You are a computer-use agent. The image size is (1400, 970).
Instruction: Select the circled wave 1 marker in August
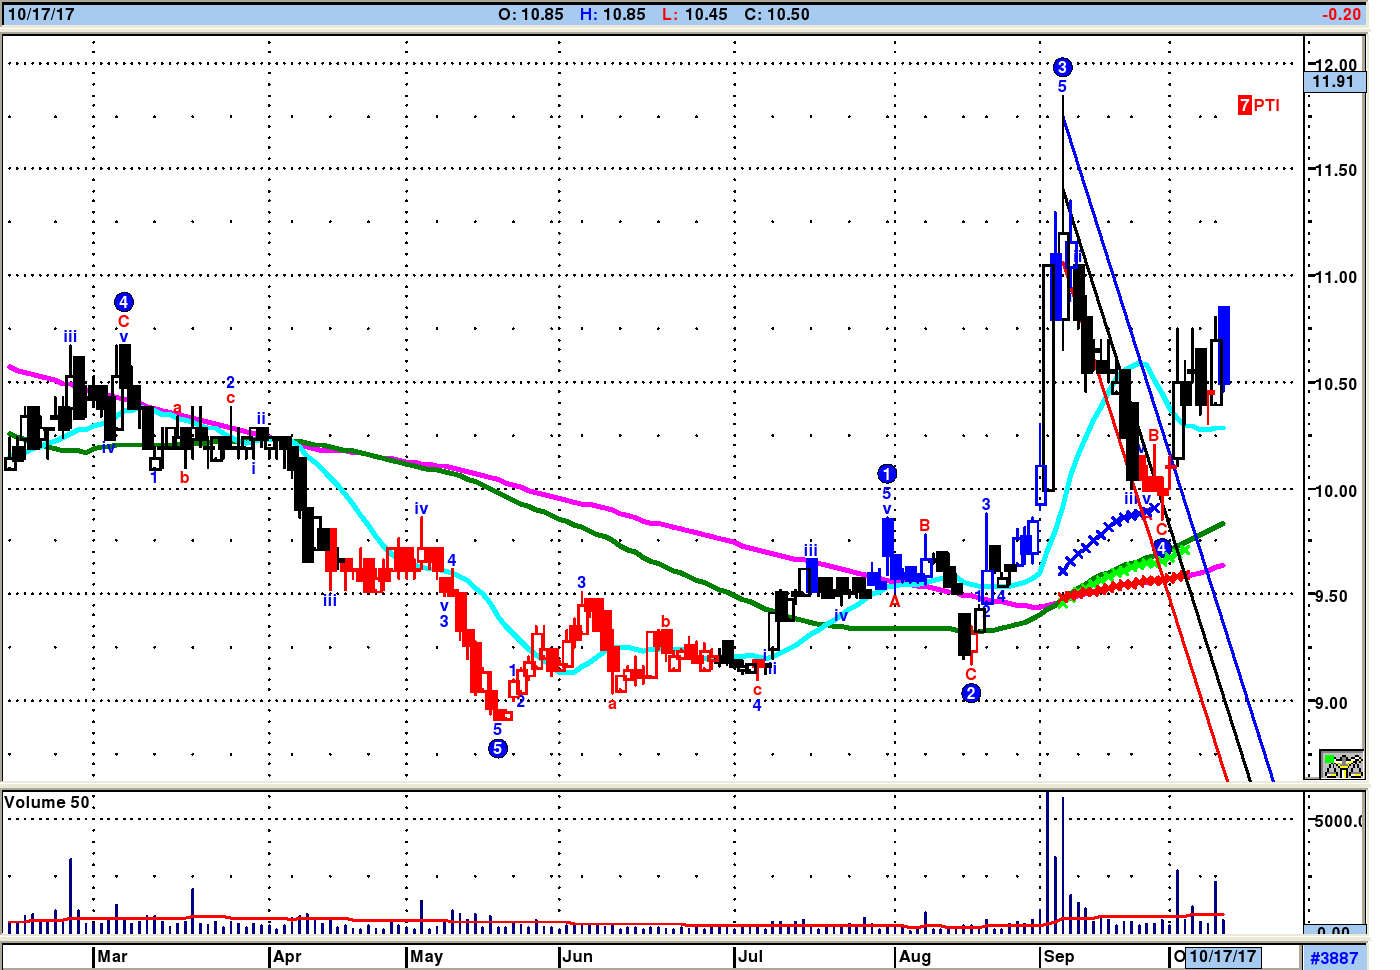[887, 474]
